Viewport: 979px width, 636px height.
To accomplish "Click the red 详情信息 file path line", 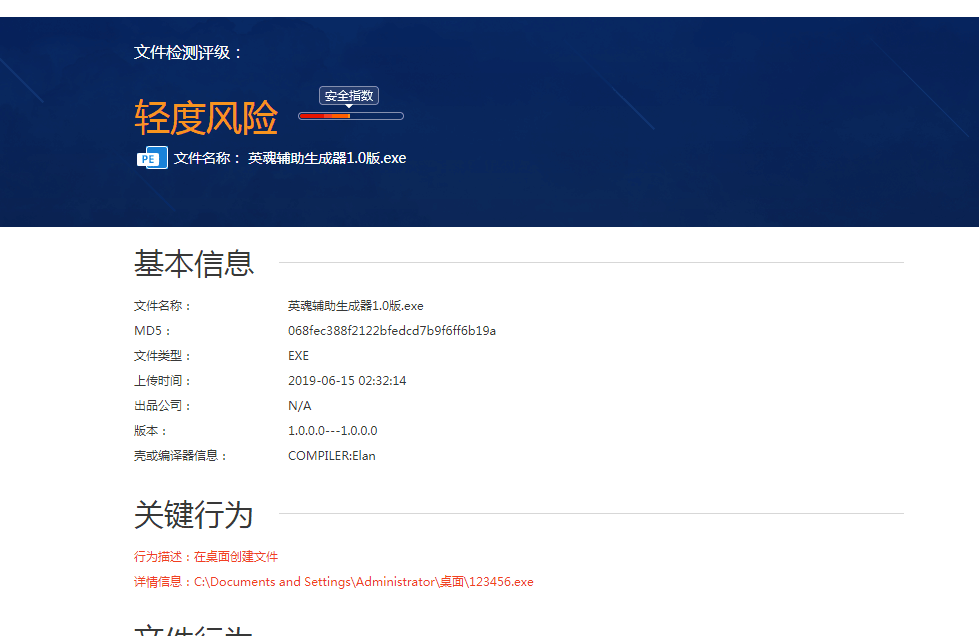I will [x=333, y=582].
